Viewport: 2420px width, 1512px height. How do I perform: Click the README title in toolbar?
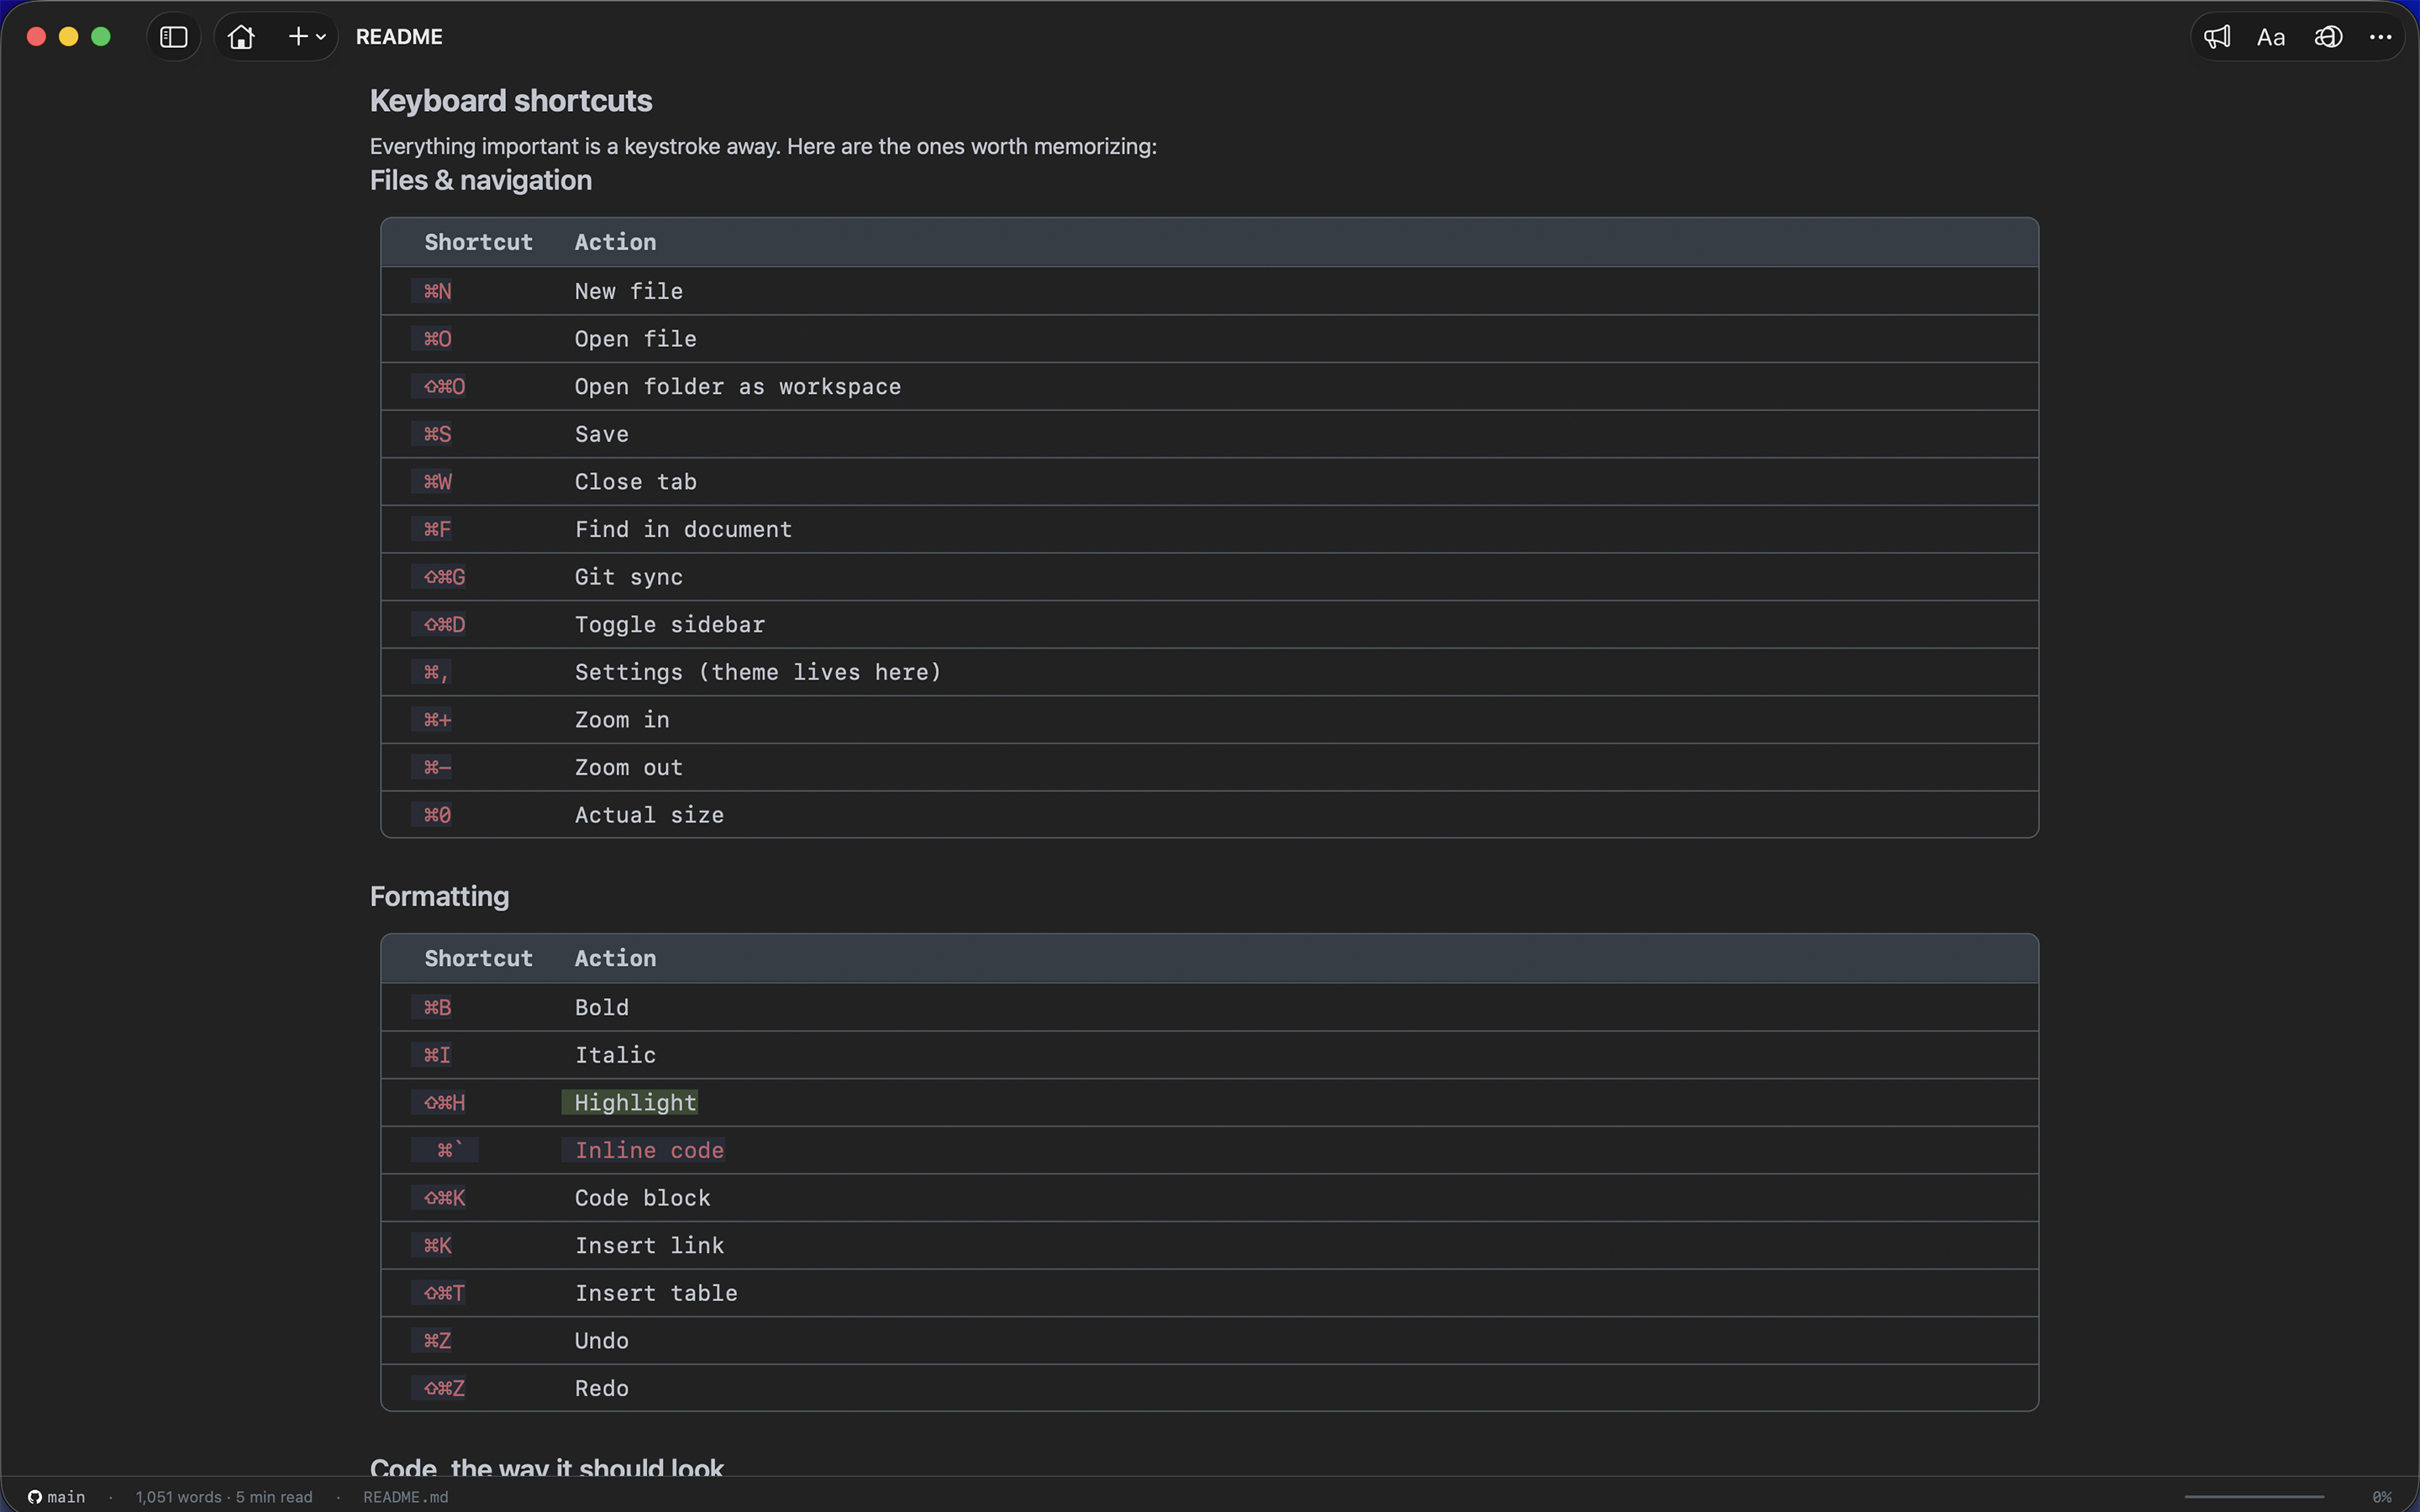pyautogui.click(x=399, y=37)
